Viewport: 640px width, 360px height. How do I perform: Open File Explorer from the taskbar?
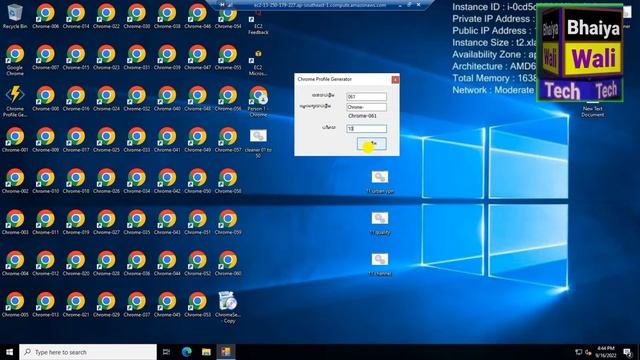pyautogui.click(x=206, y=352)
